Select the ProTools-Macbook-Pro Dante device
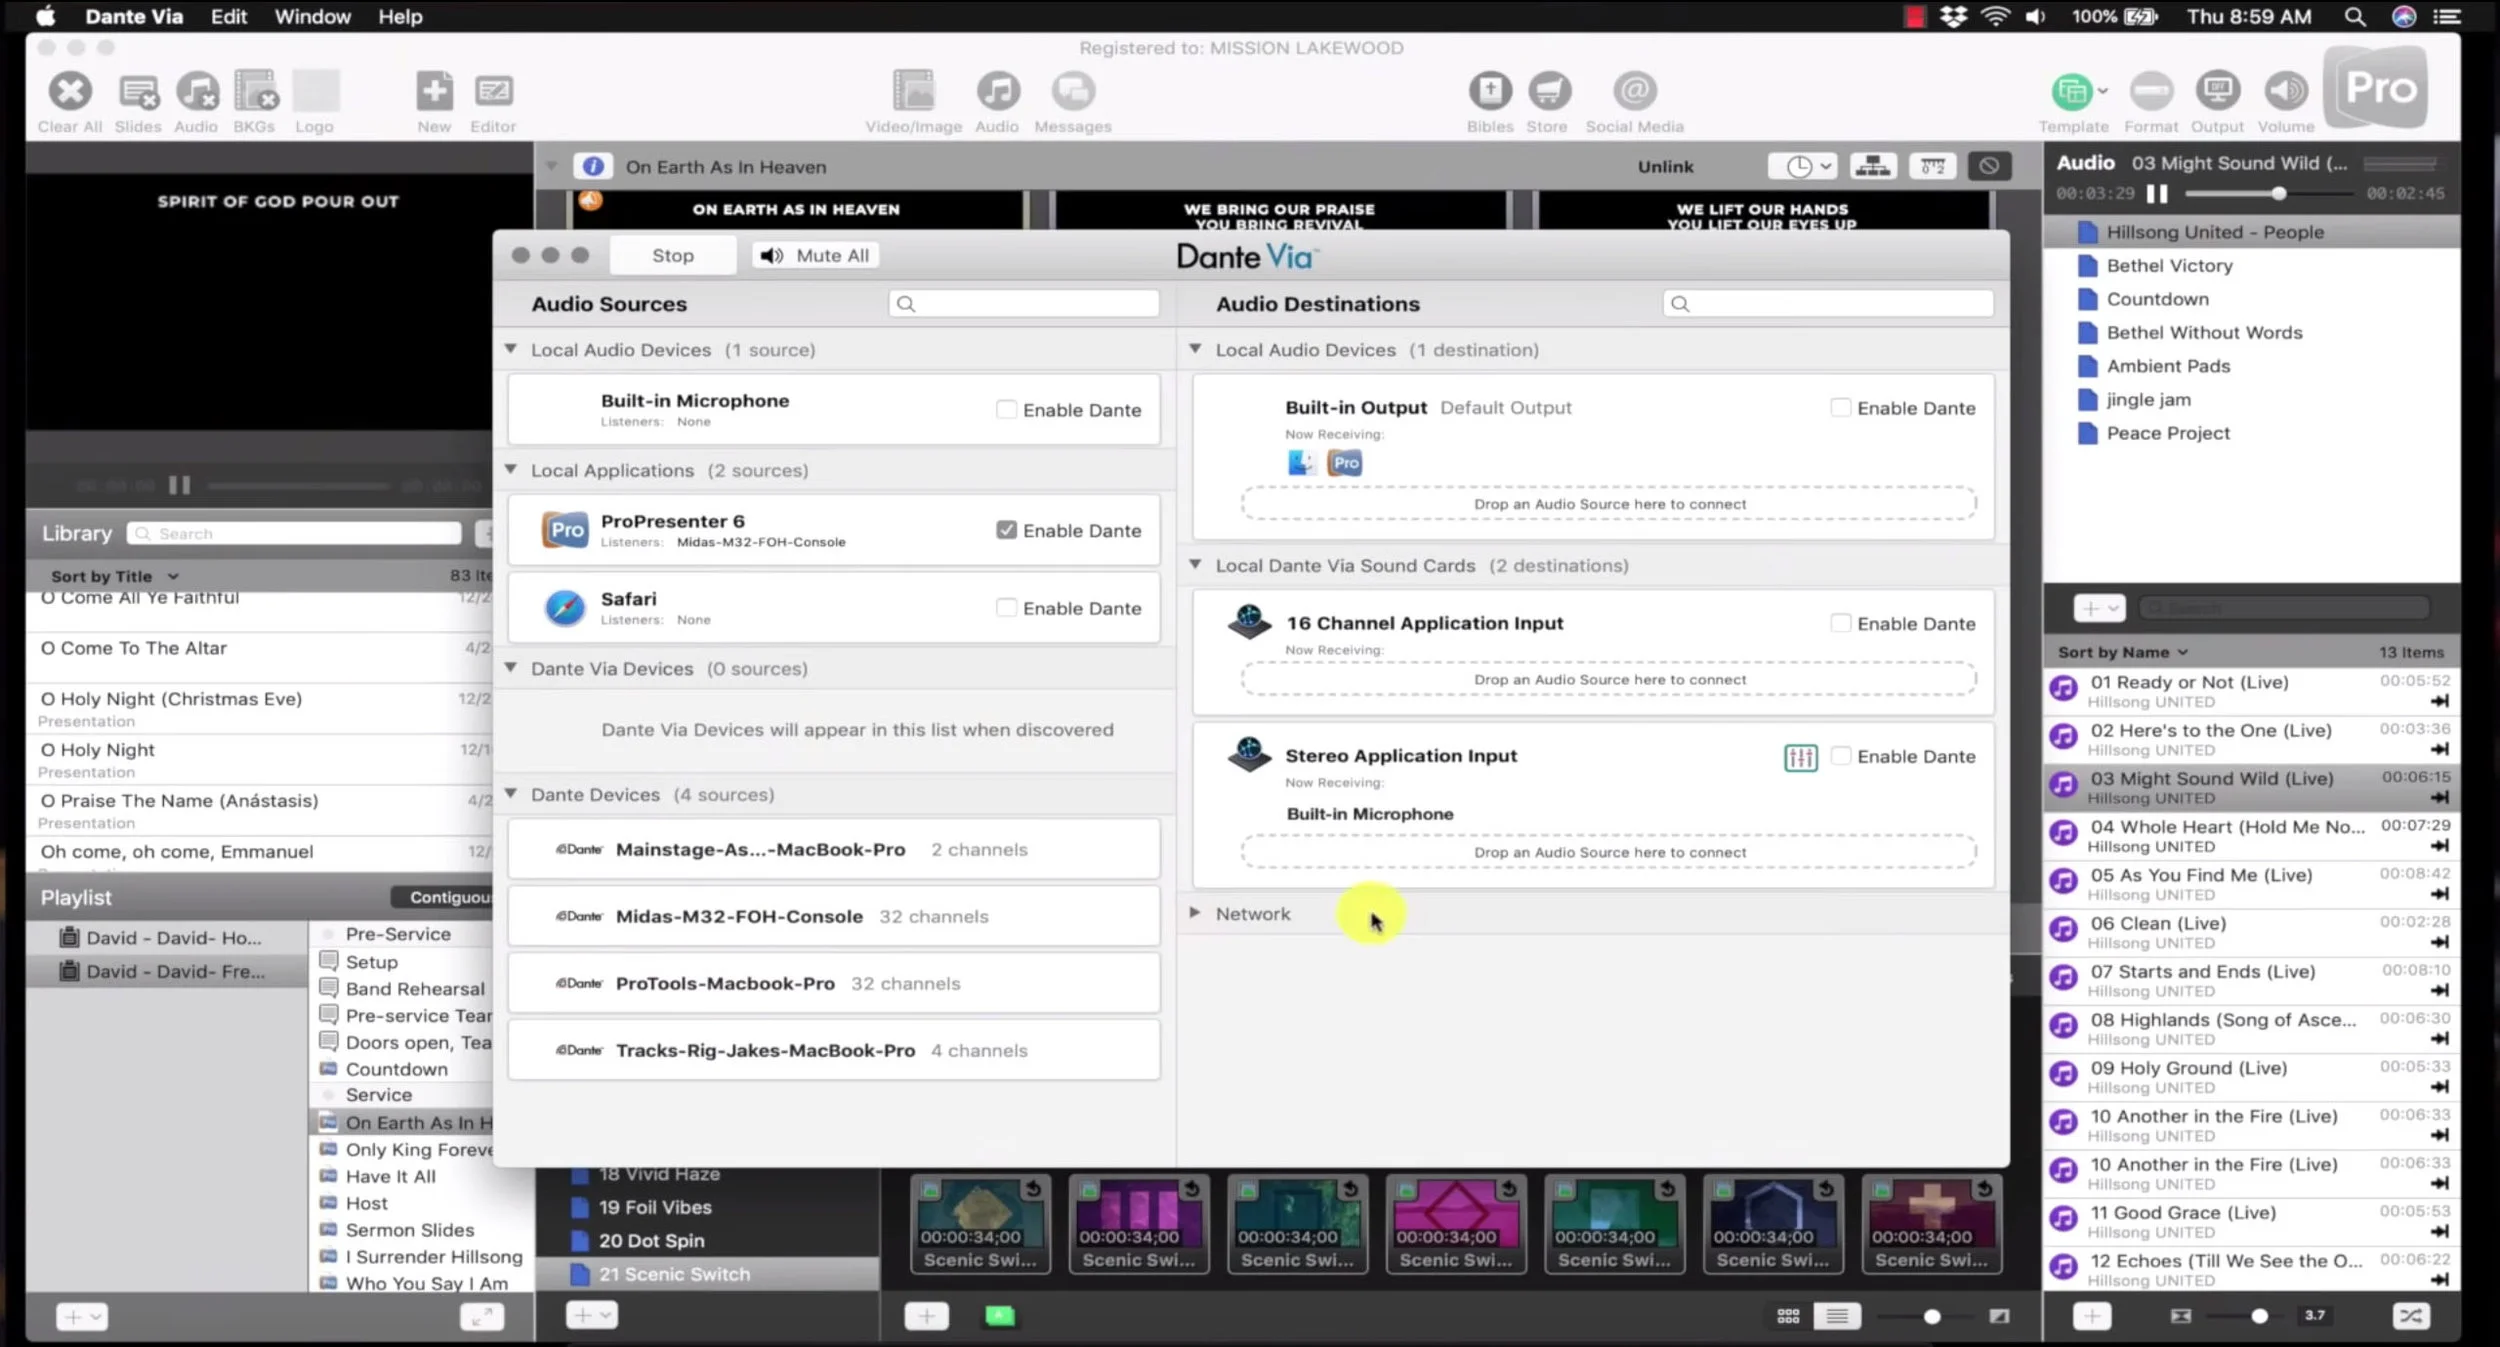 click(x=833, y=983)
